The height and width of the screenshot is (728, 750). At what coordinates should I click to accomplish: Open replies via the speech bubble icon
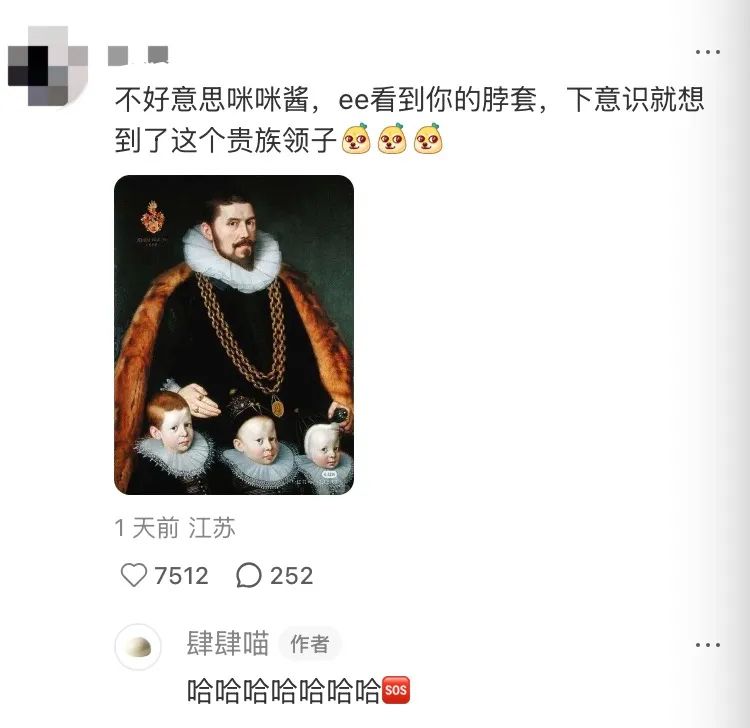249,575
